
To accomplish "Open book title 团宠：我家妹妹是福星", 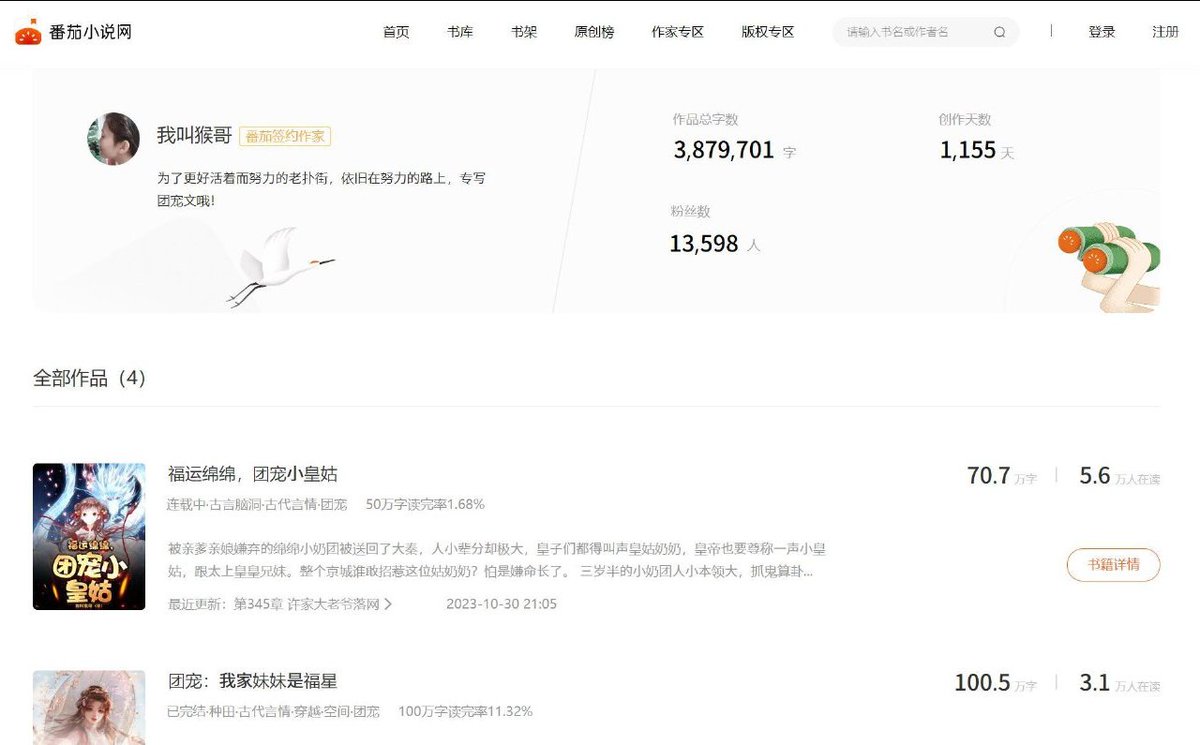I will click(253, 681).
